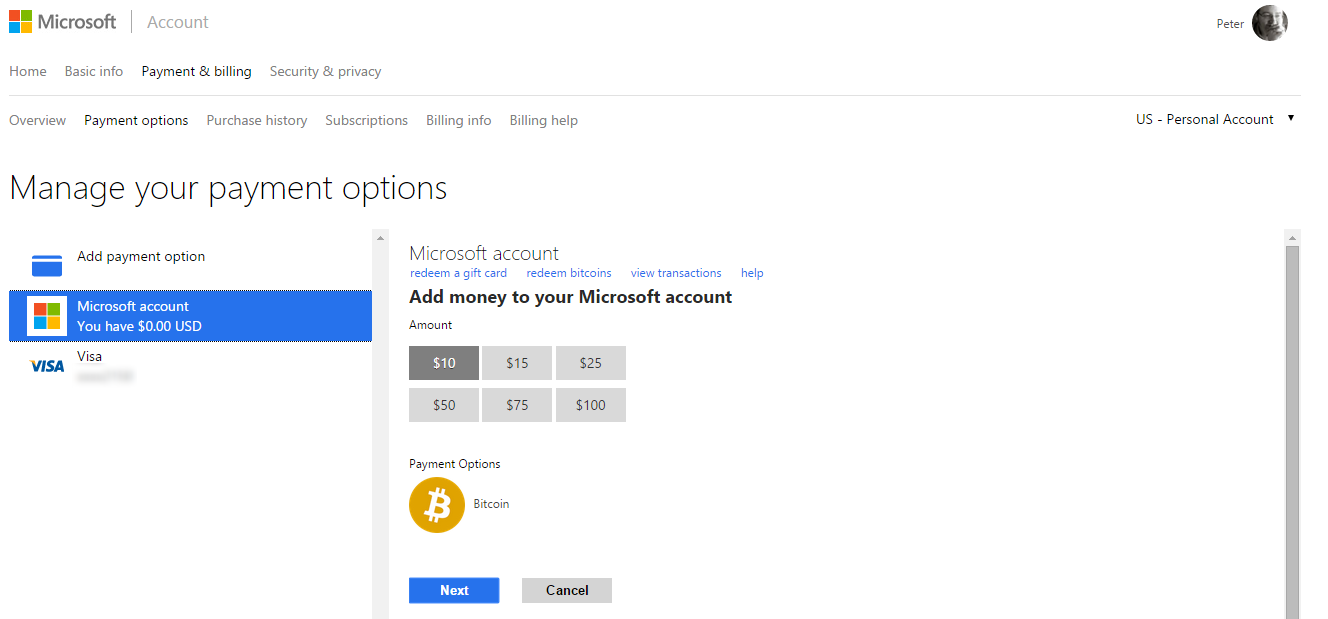Open the Basic info tab

[x=94, y=71]
